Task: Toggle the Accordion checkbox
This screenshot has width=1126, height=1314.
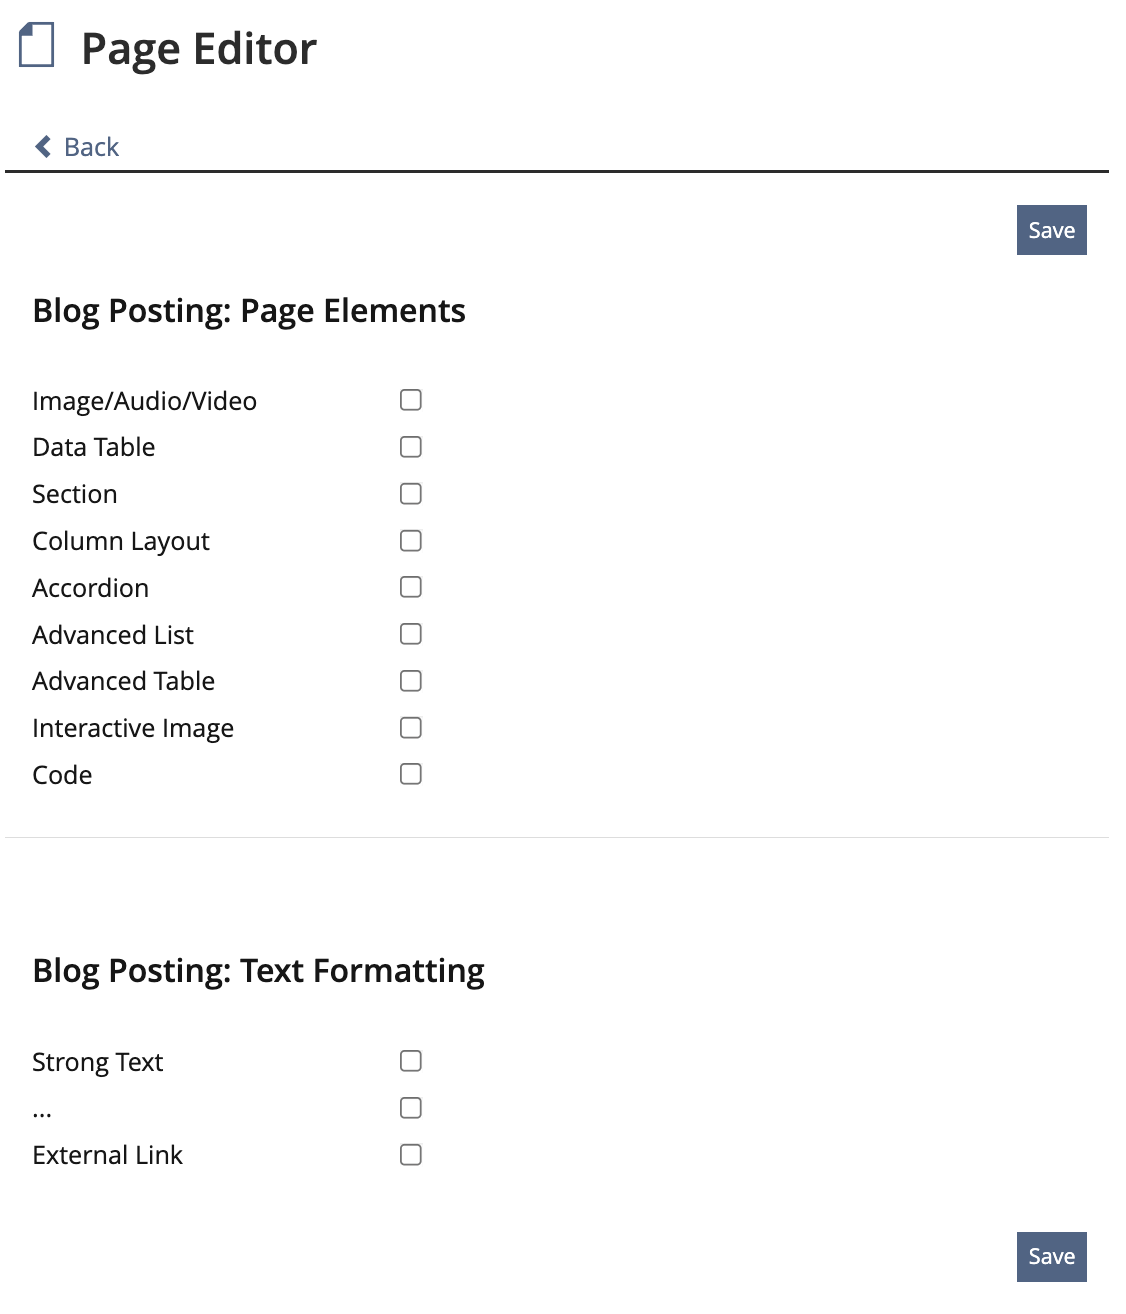Action: (x=411, y=587)
